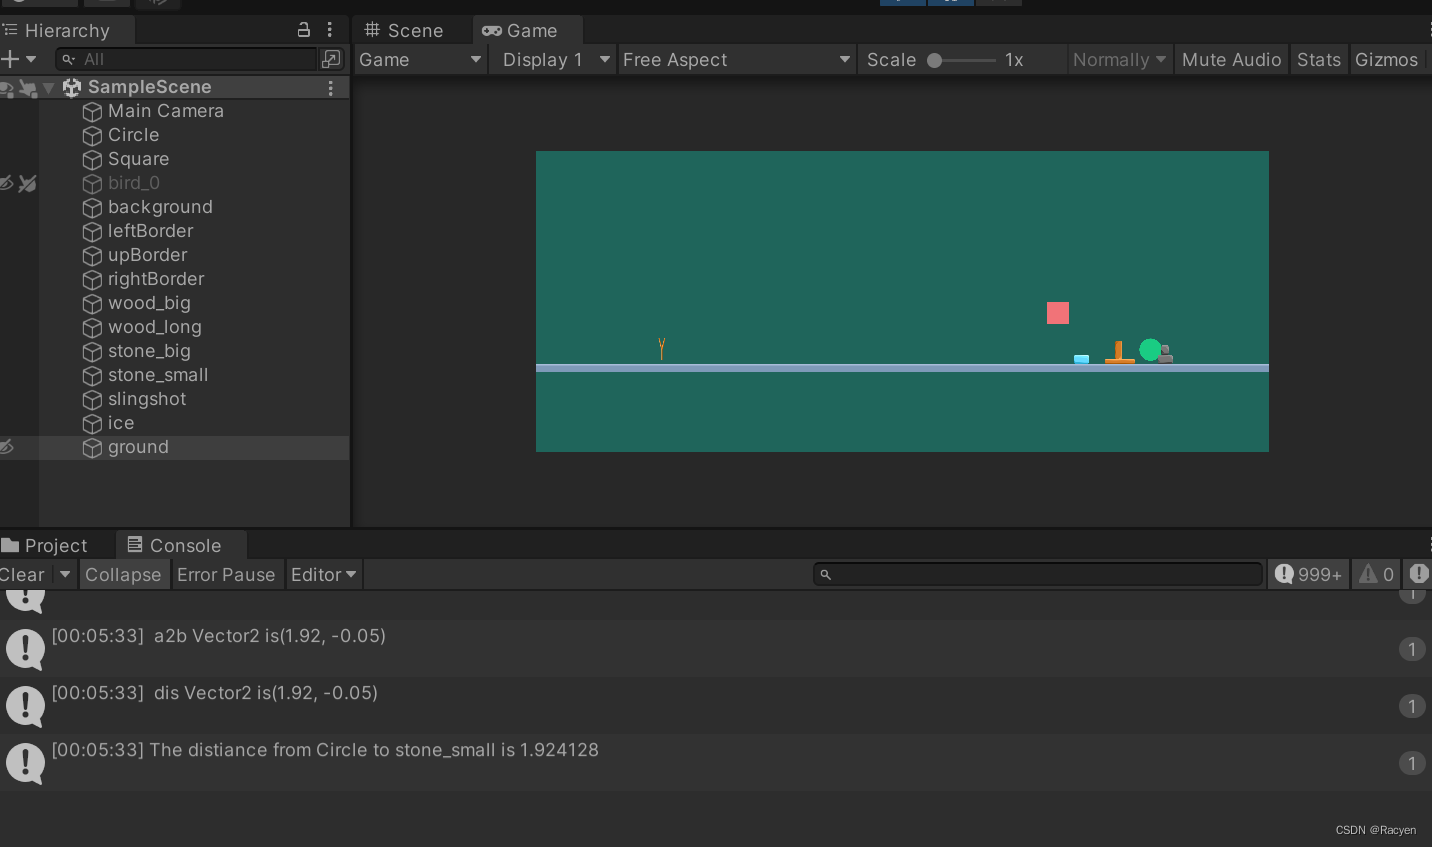
Task: Click the search-by-type magnifier icon in Hierarchy
Action: [x=66, y=59]
